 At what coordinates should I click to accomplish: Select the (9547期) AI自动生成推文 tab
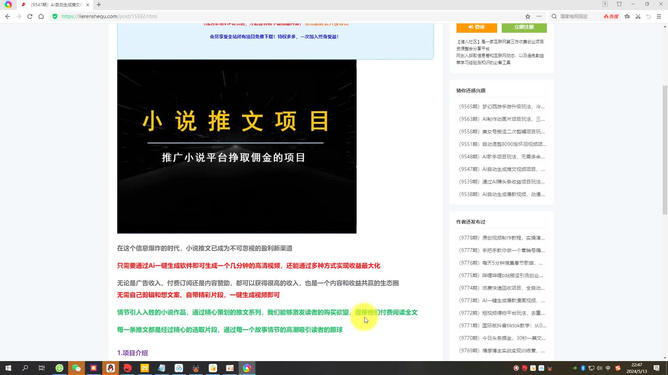55,5
